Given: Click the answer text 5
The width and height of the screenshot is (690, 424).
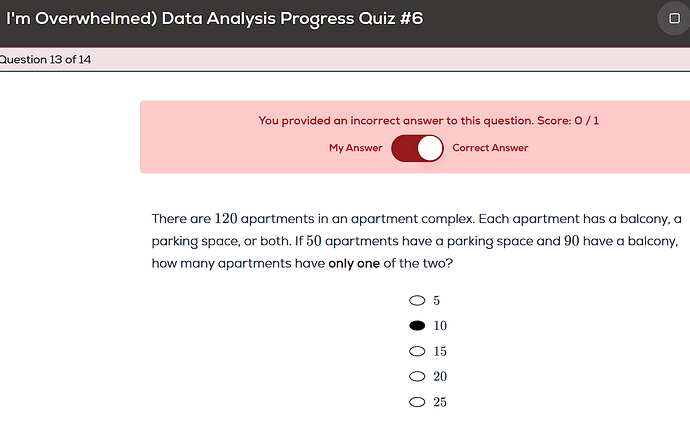Looking at the screenshot, I should click(x=437, y=300).
